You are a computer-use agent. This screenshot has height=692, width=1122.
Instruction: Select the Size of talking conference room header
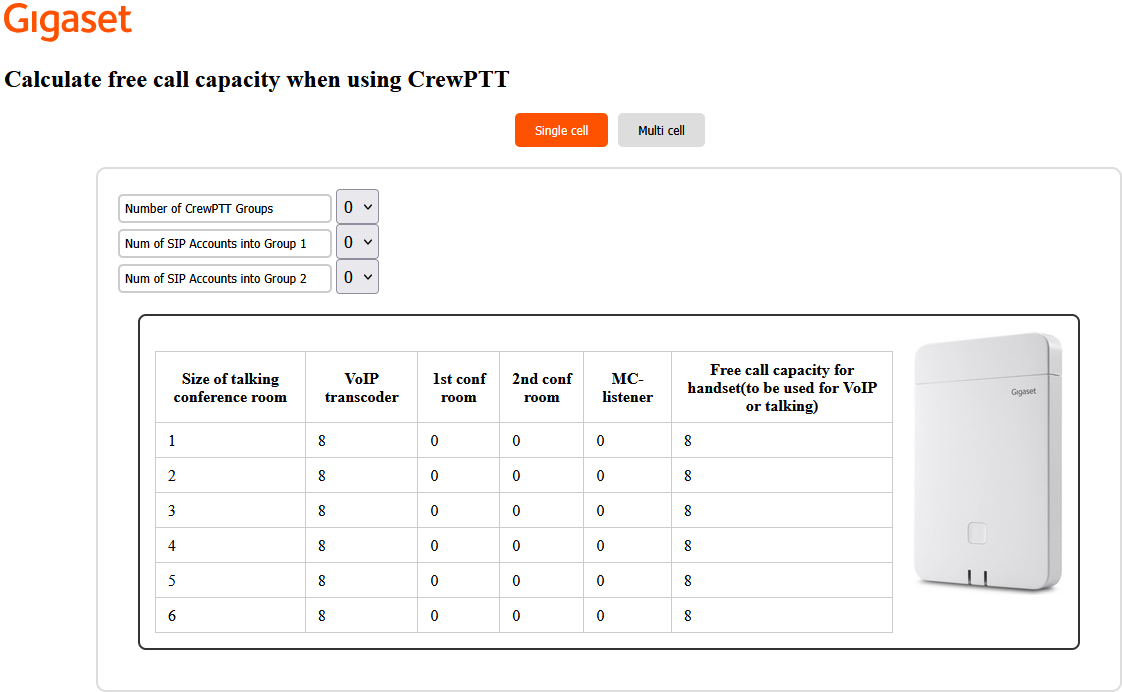[230, 388]
